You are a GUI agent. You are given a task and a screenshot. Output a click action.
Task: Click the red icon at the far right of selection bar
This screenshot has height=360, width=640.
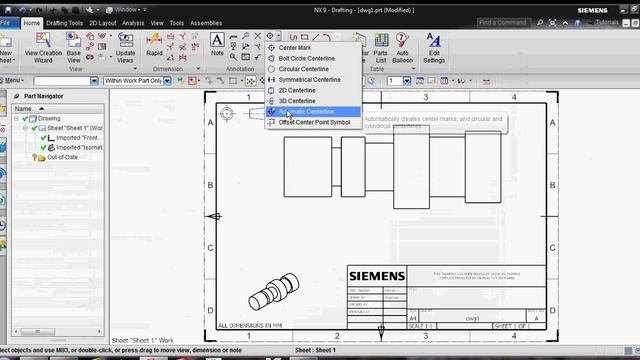point(487,81)
